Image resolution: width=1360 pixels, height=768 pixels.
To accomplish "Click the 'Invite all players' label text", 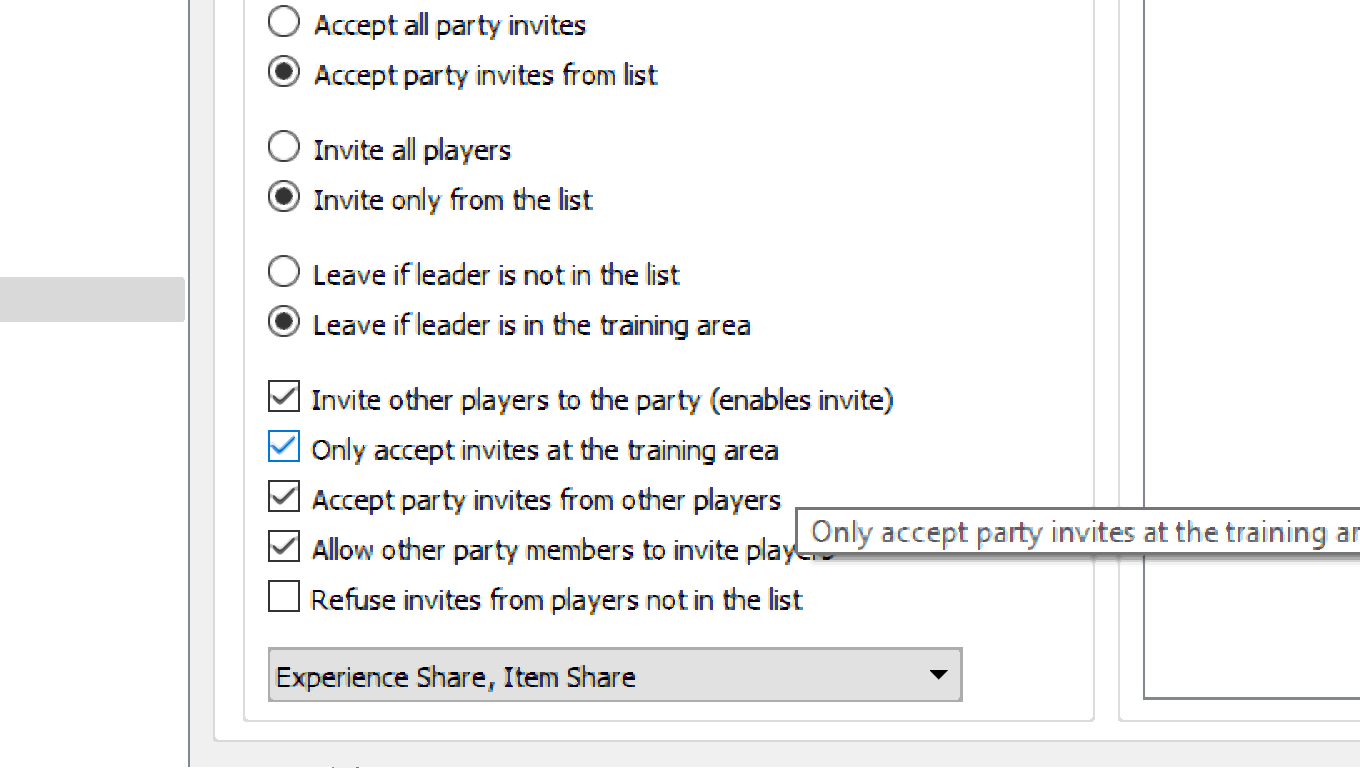I will coord(412,150).
